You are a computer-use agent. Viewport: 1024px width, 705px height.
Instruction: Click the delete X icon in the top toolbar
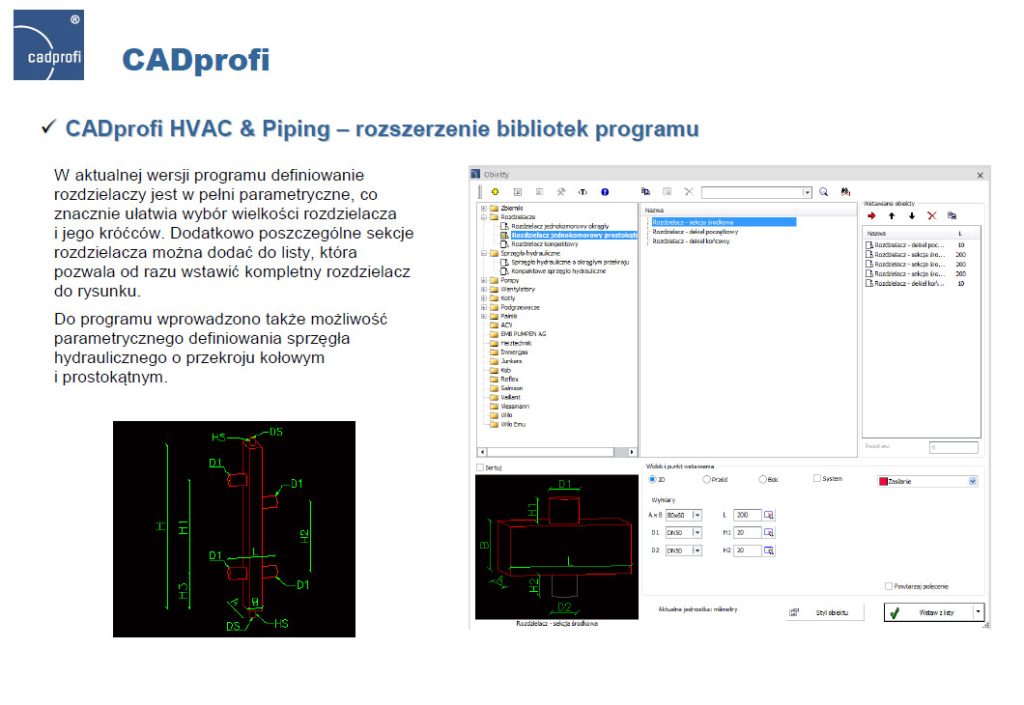click(x=687, y=192)
